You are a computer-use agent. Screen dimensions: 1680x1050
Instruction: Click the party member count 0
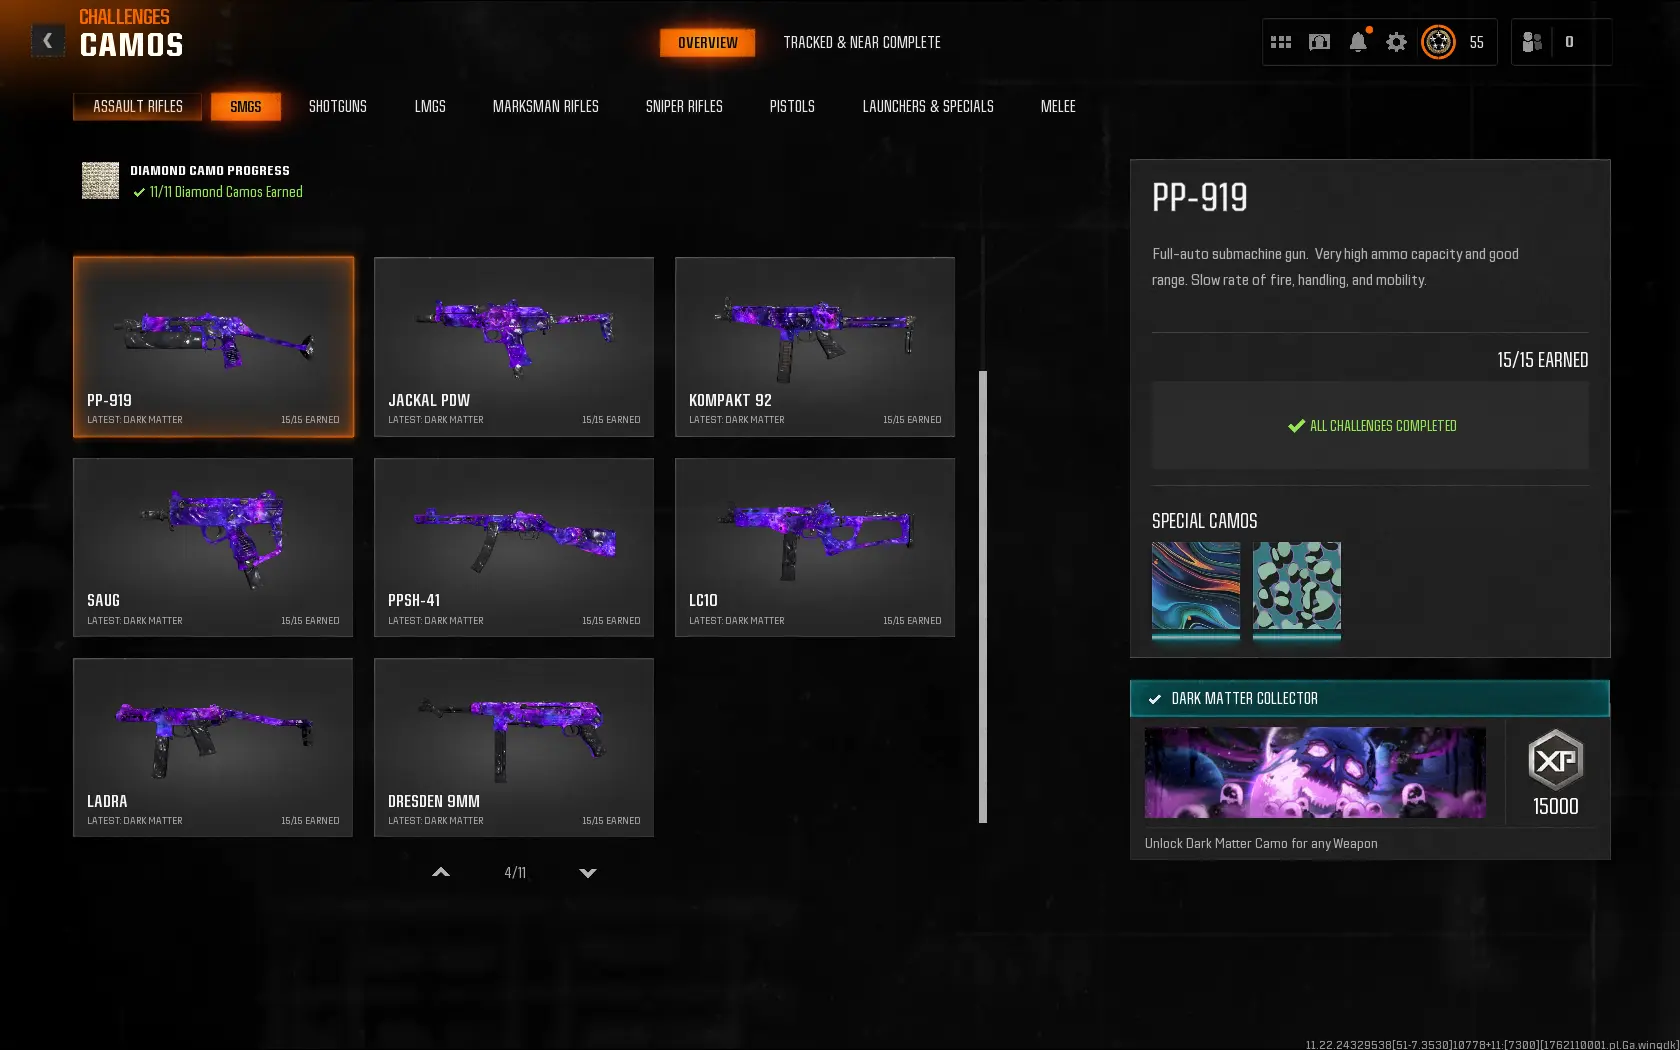pyautogui.click(x=1569, y=42)
